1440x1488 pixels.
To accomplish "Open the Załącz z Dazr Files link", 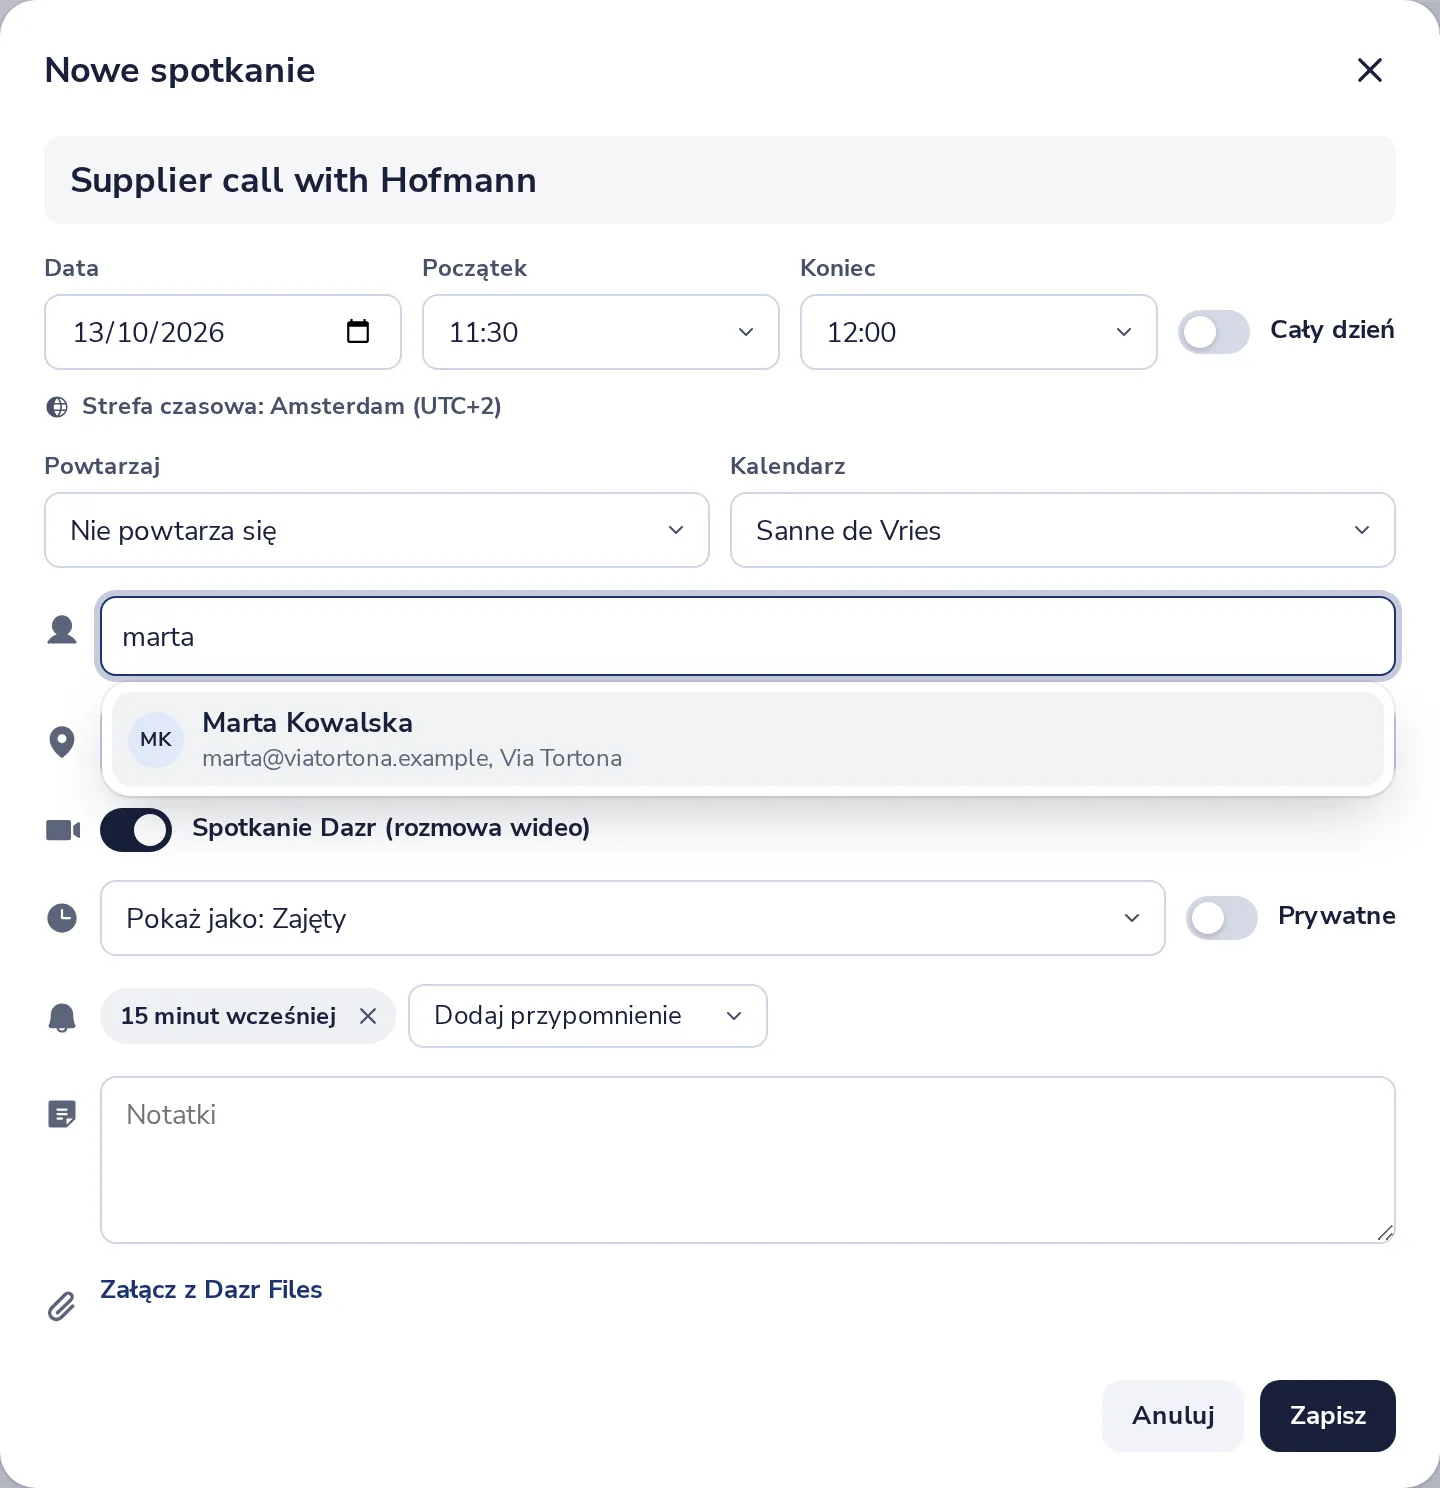I will click(x=211, y=1290).
